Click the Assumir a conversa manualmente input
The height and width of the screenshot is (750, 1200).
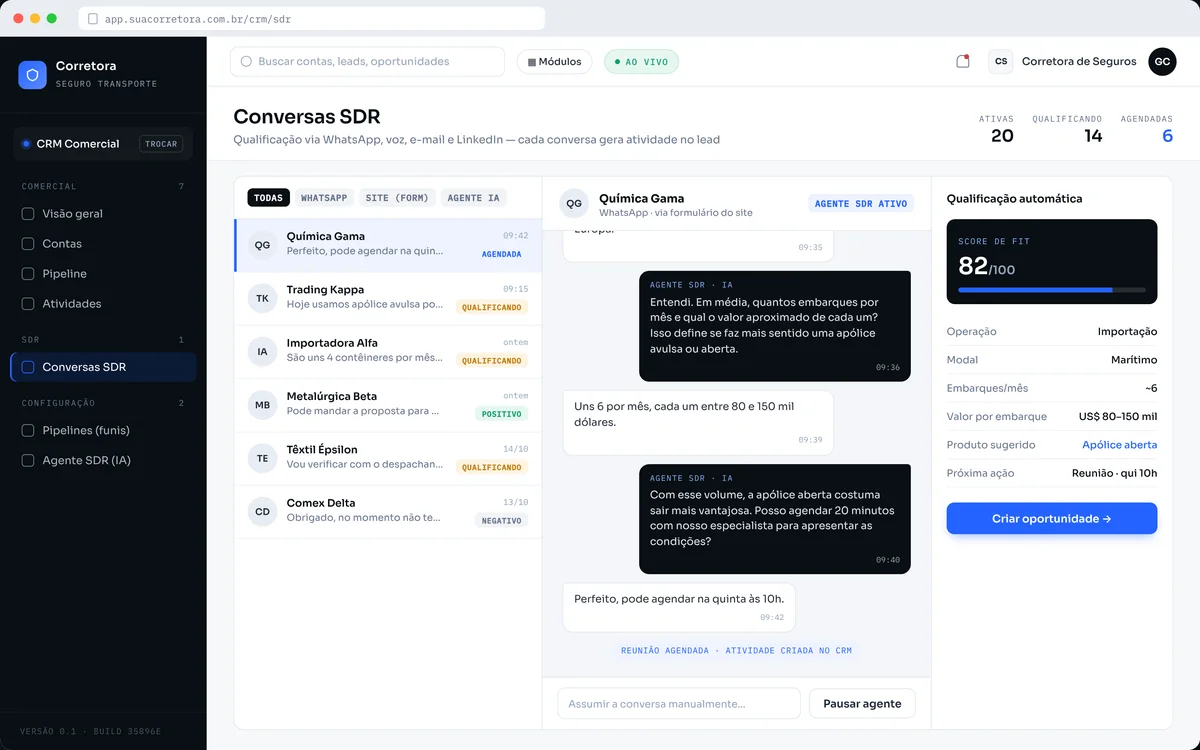tap(679, 704)
